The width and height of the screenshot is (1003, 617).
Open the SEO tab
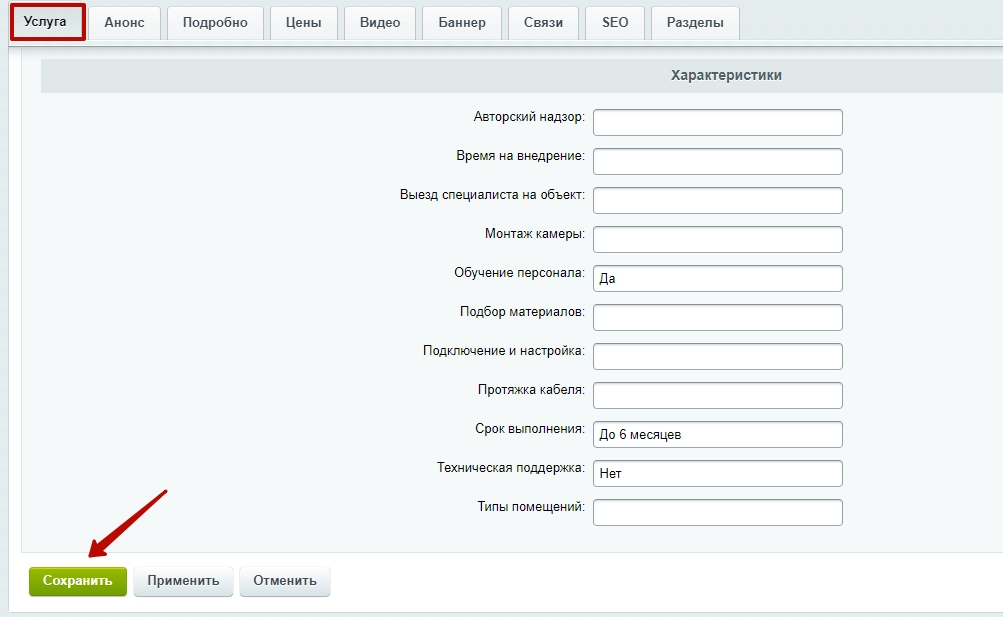pos(615,23)
